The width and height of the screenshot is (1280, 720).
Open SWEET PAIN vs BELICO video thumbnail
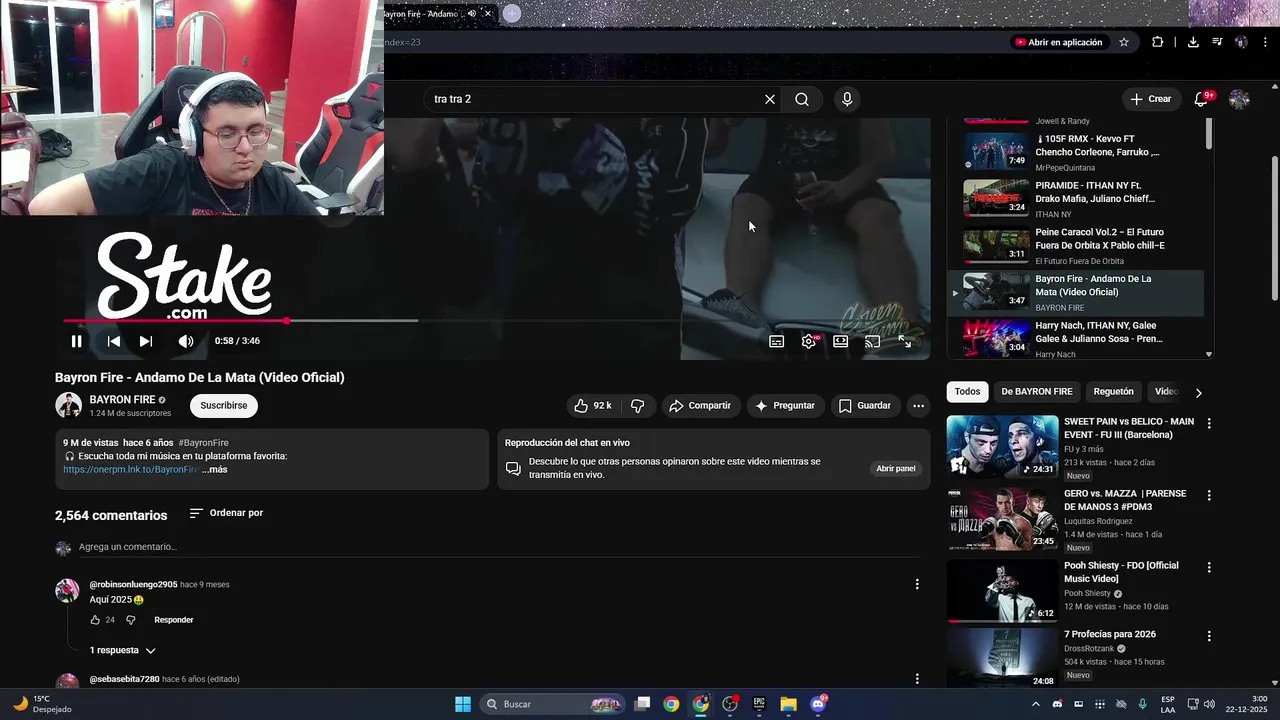click(1002, 446)
